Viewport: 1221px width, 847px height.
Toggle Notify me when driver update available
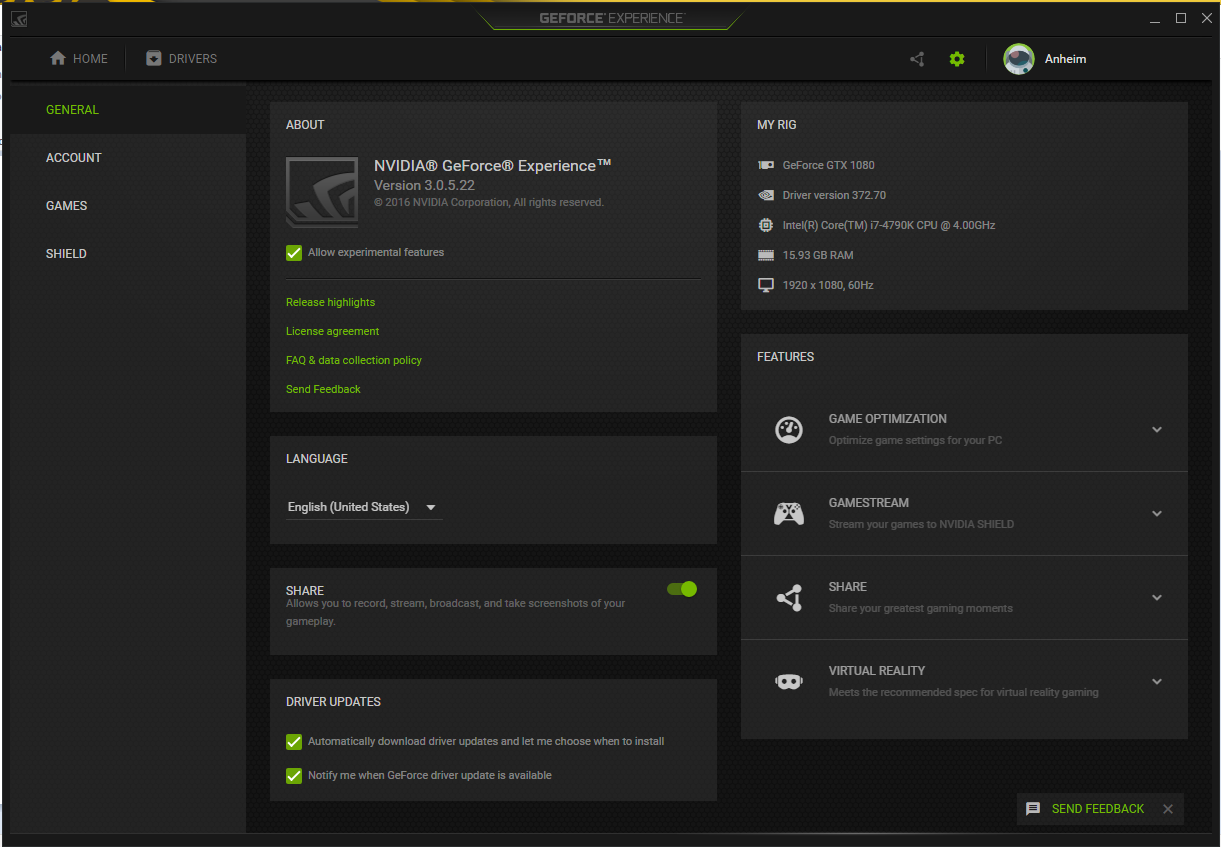[294, 776]
